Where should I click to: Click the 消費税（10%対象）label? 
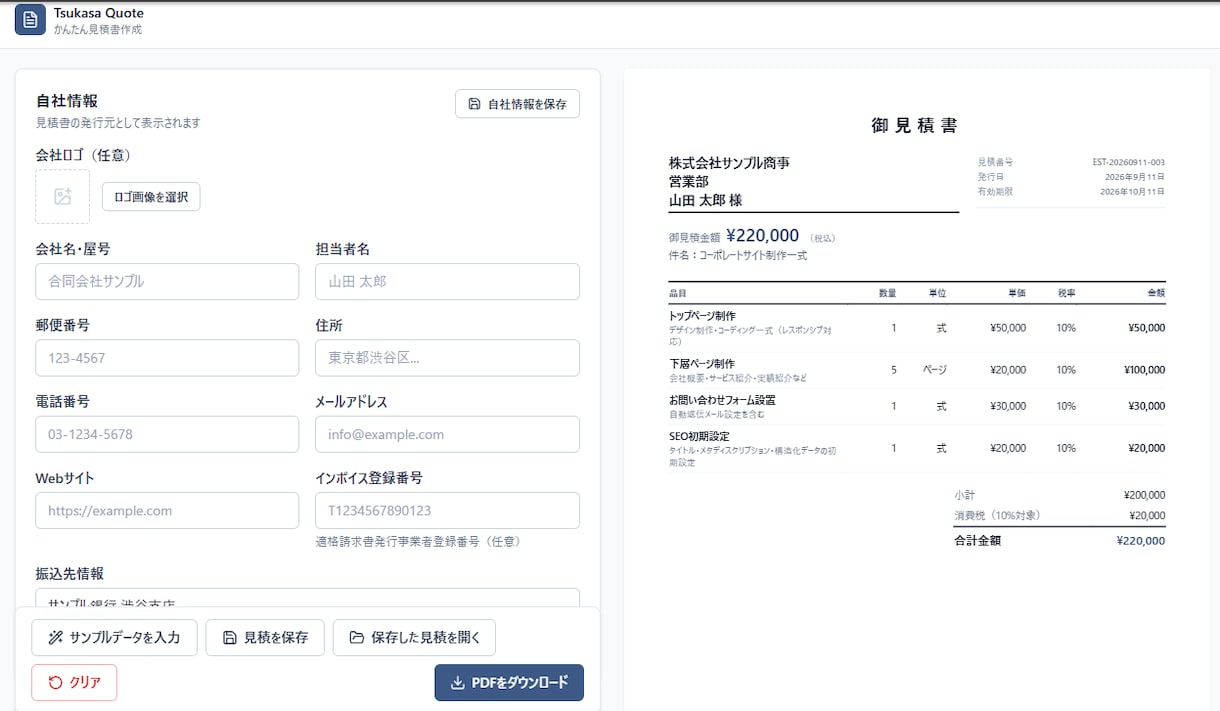click(997, 516)
